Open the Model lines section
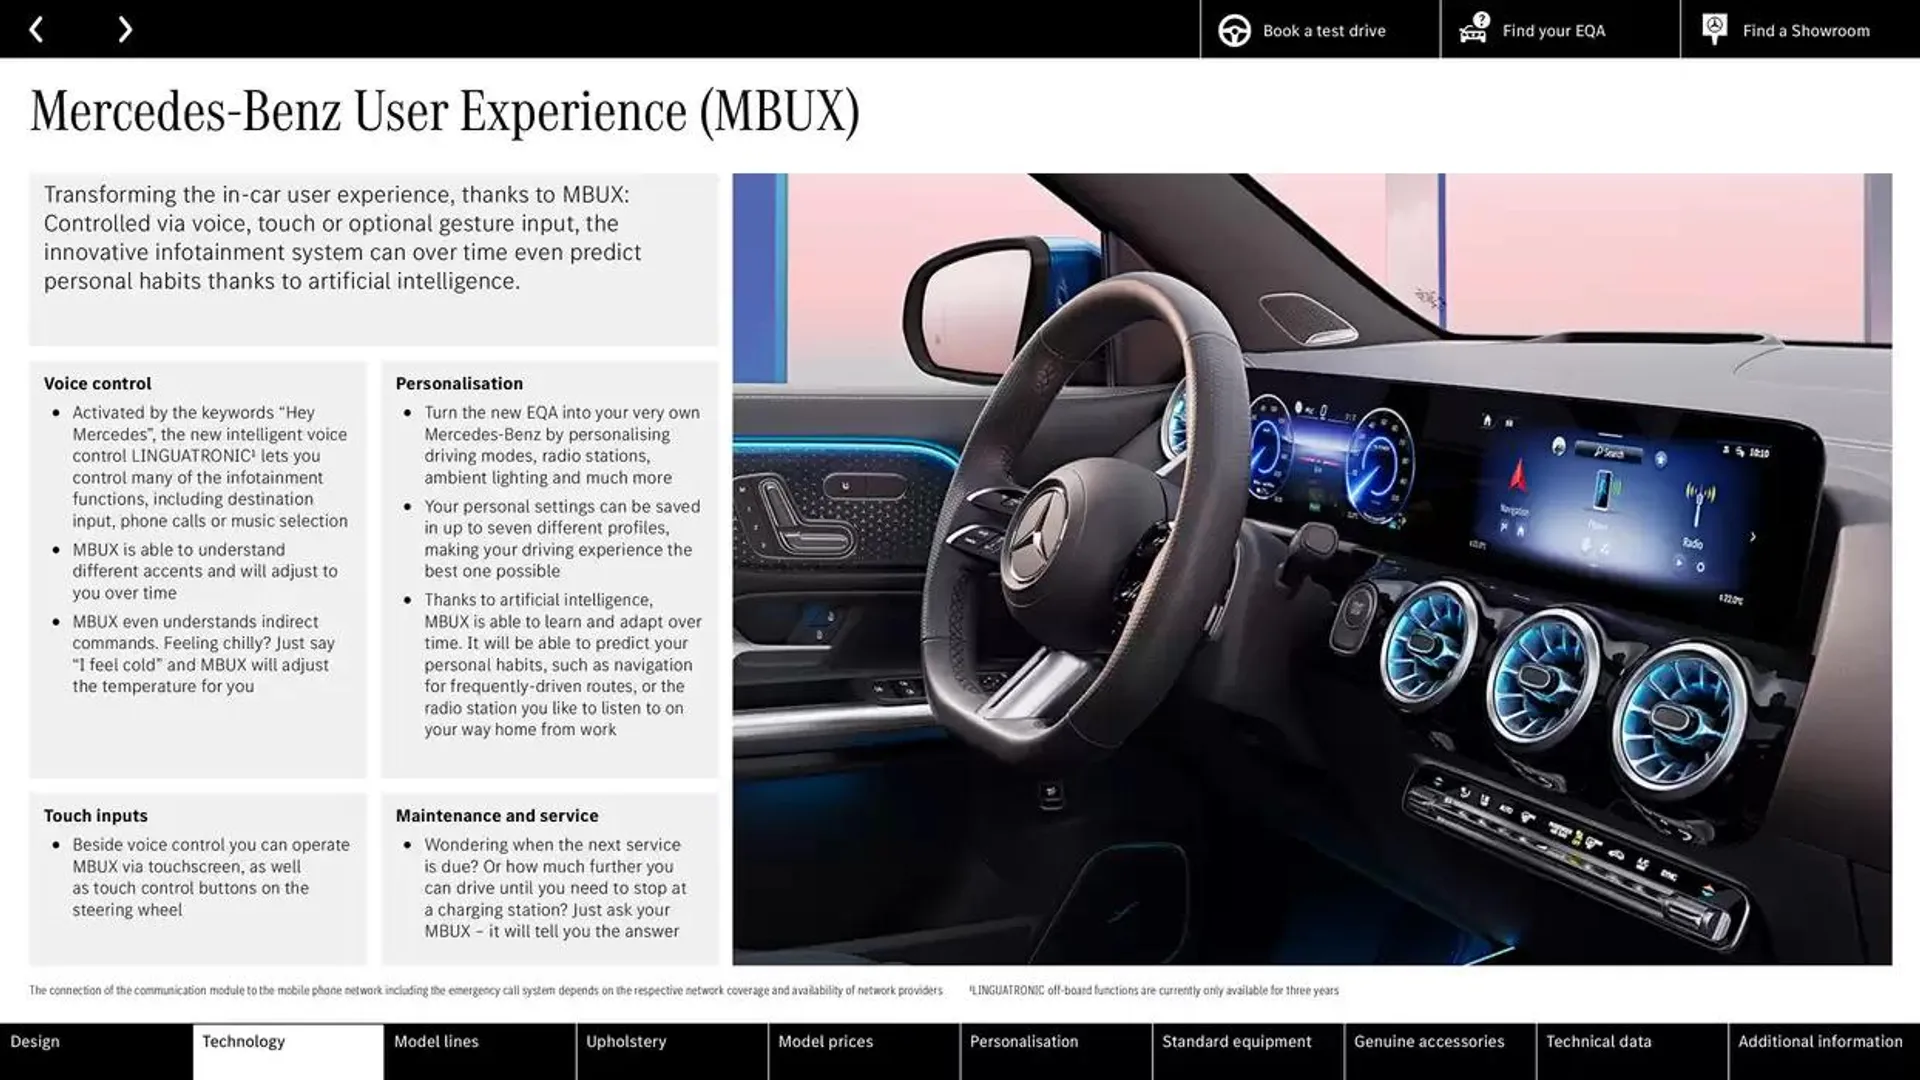The height and width of the screenshot is (1080, 1920). [x=434, y=1042]
